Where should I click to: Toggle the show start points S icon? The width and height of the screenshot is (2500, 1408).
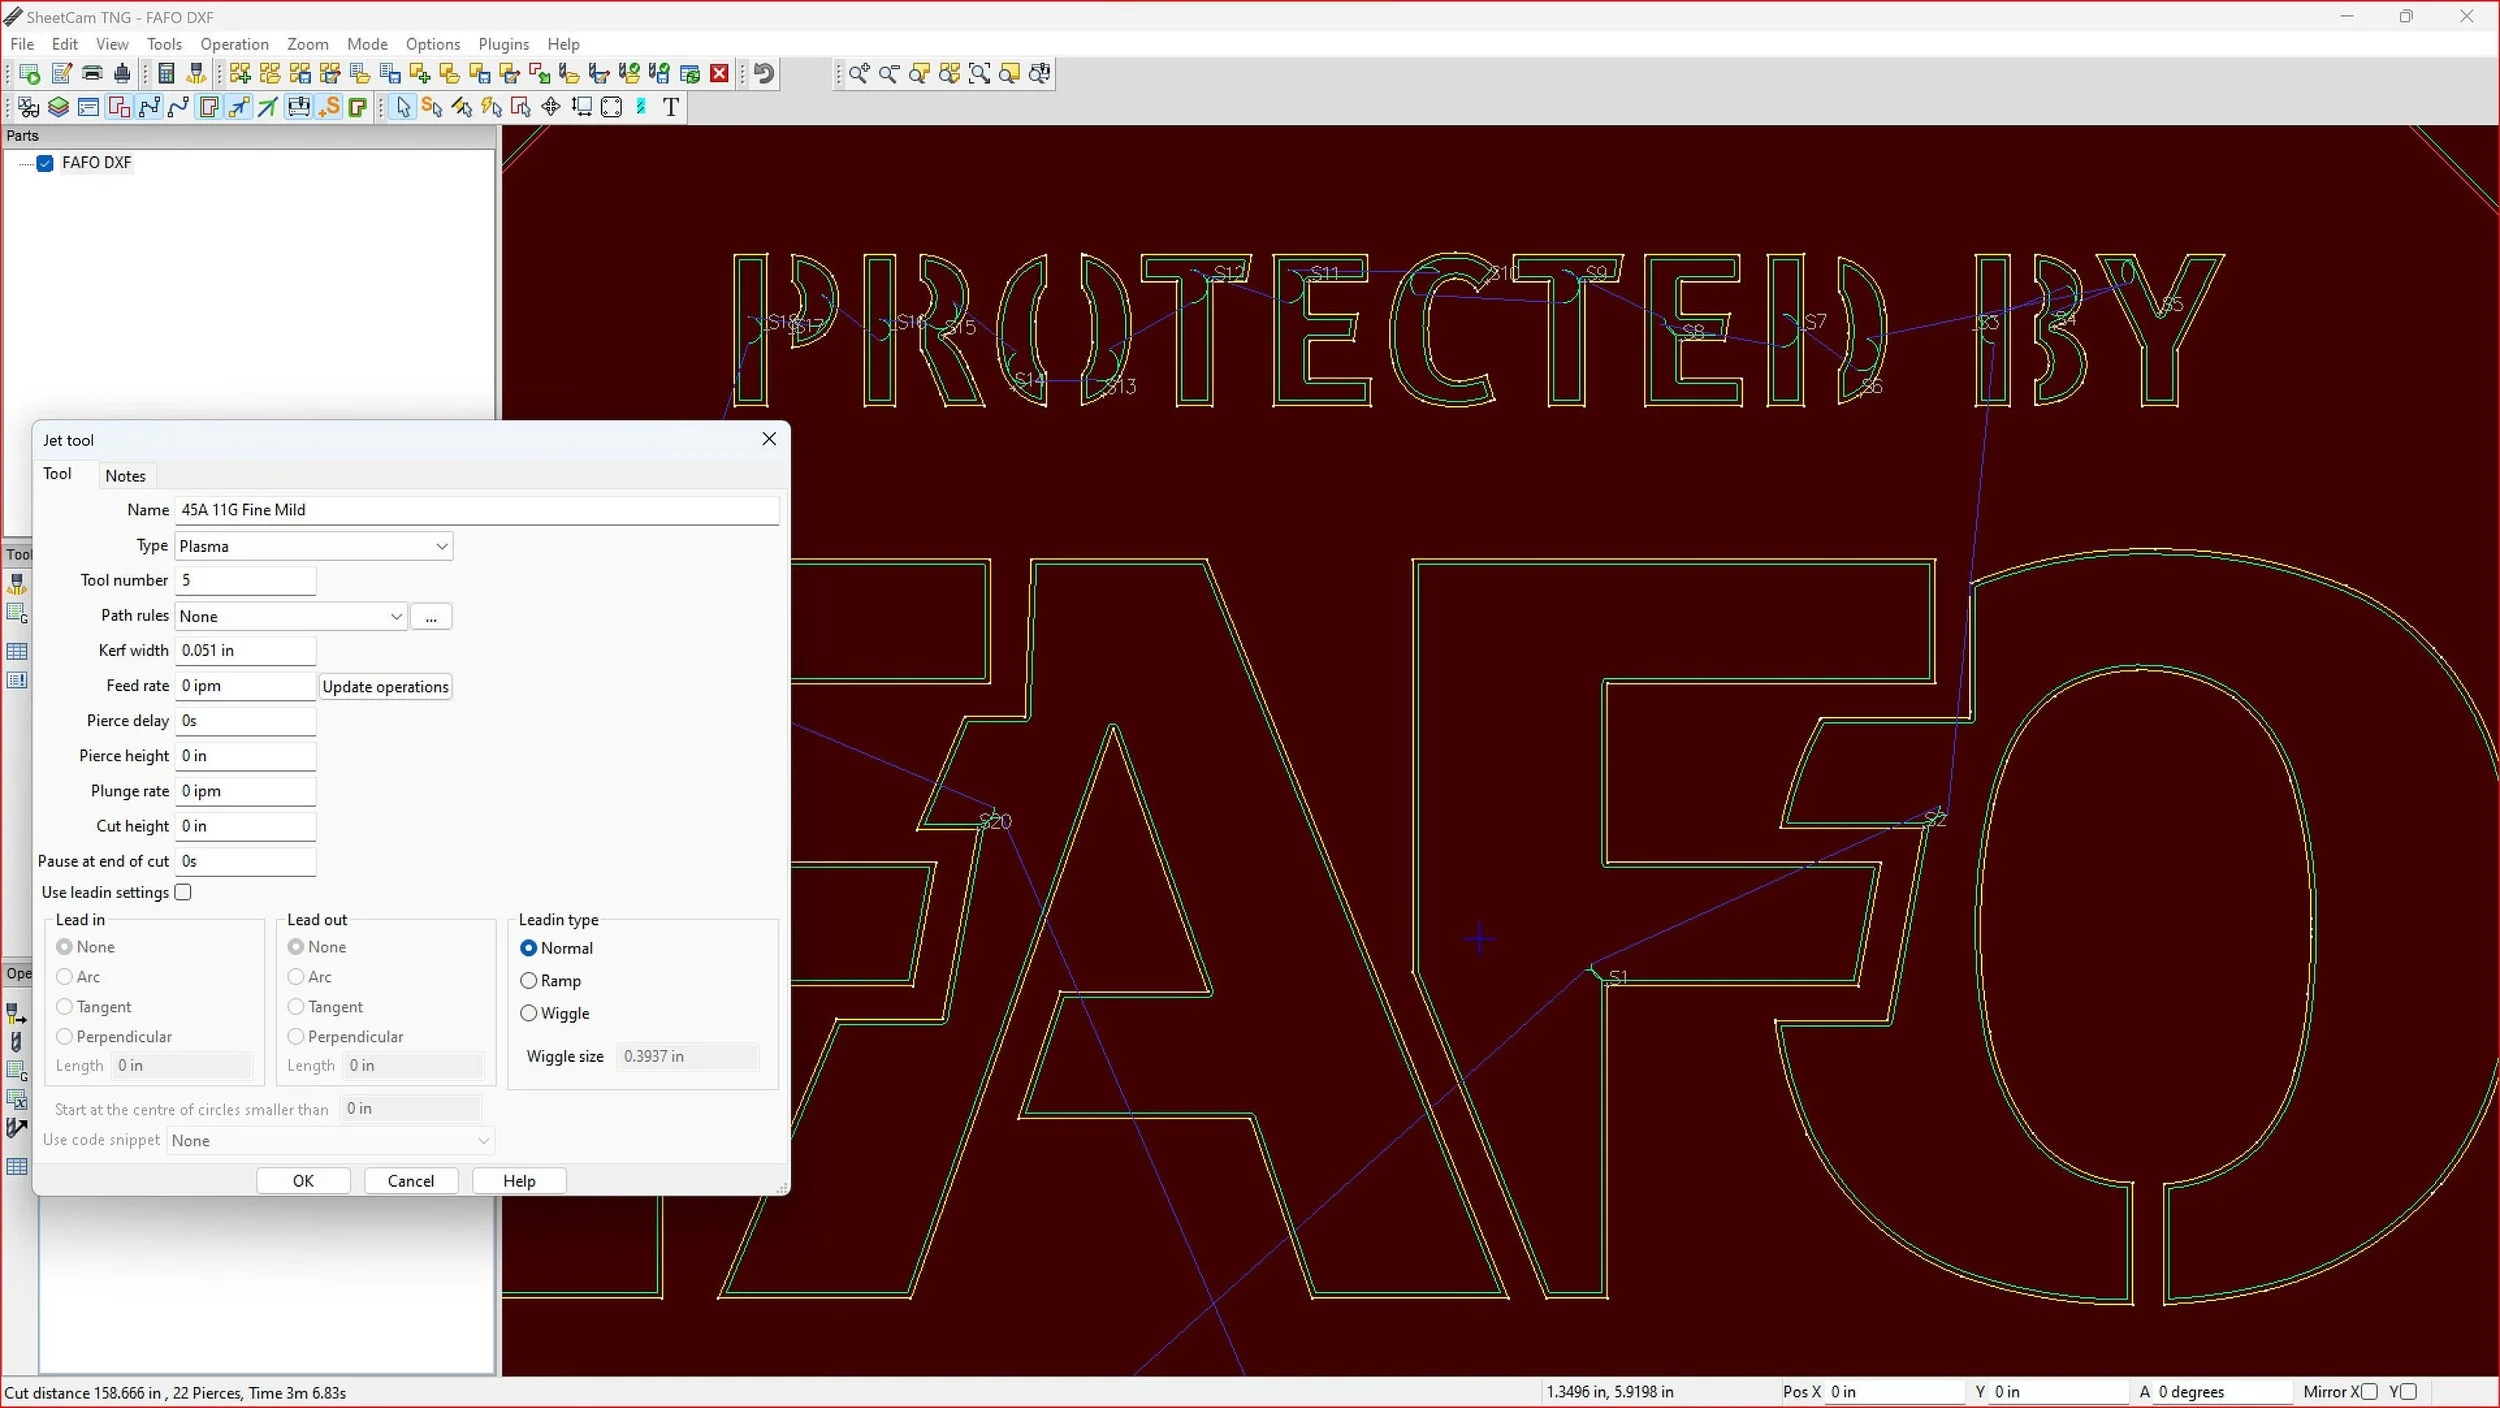pos(329,107)
